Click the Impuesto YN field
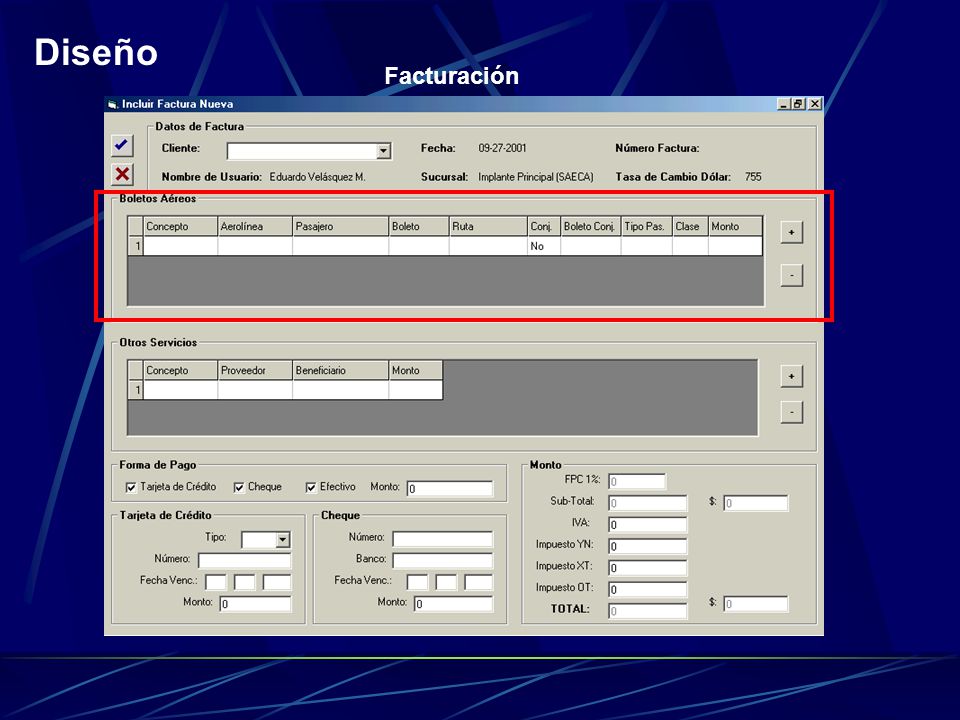960x720 pixels. click(x=648, y=546)
